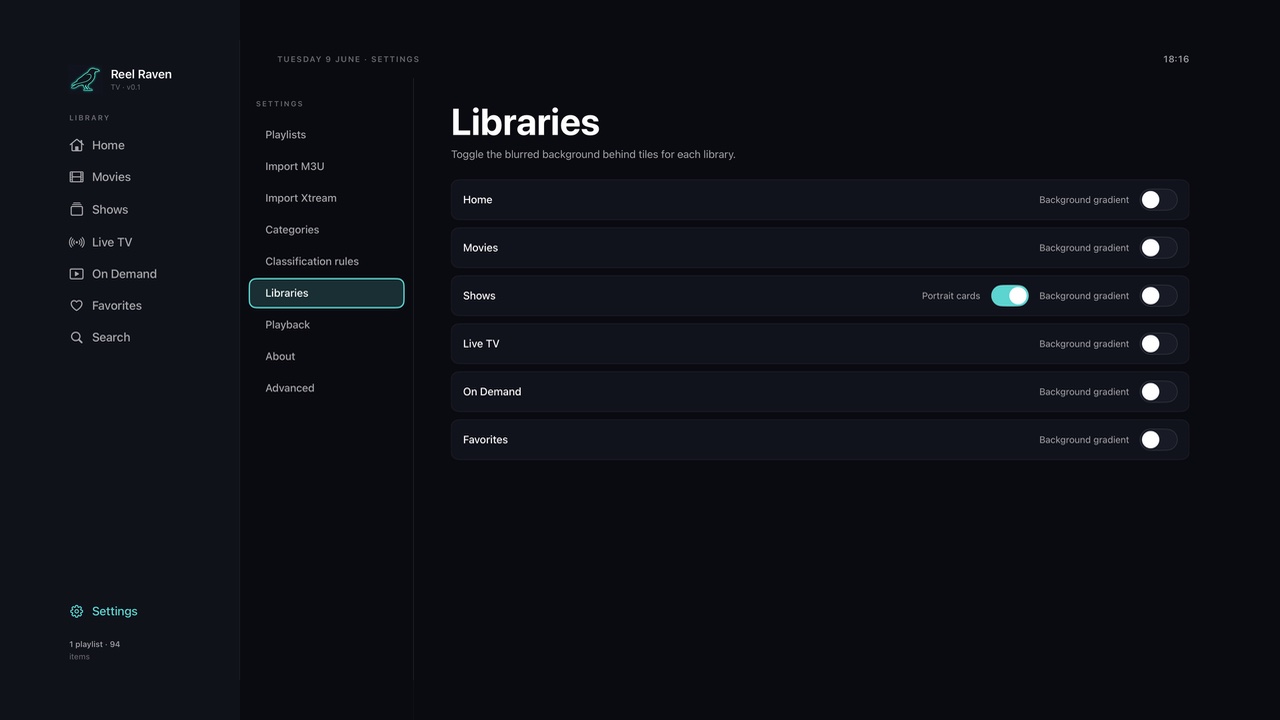The image size is (1280, 720).
Task: Navigate to Home in the sidebar
Action: 108,145
